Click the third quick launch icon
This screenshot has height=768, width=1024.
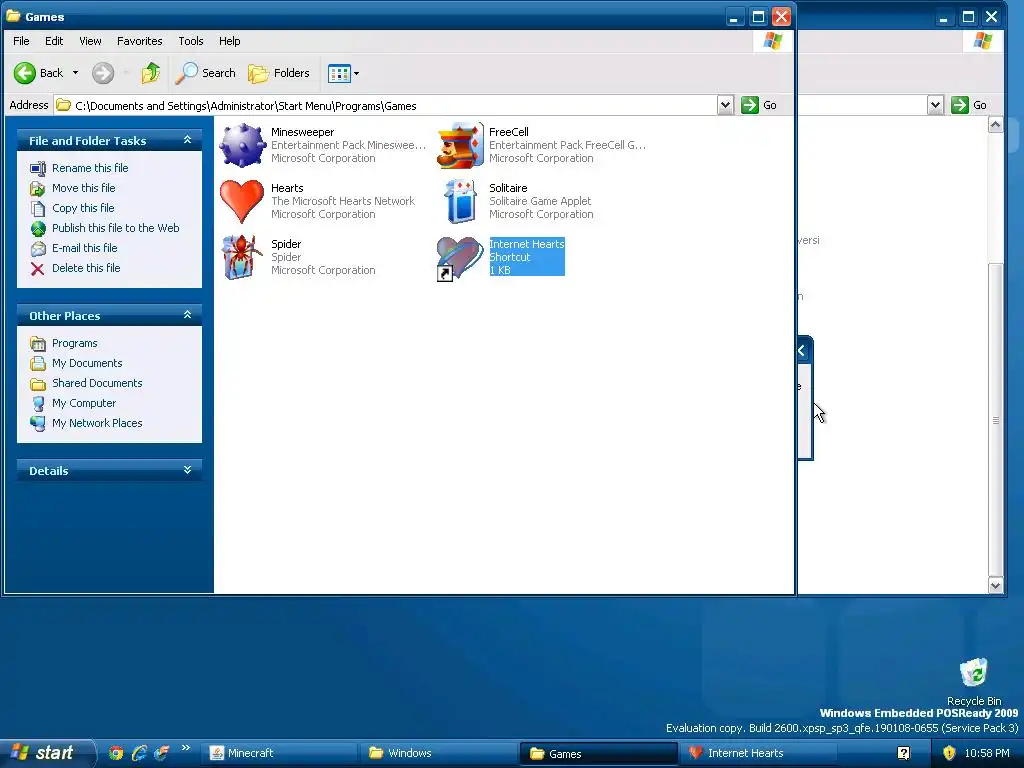161,753
